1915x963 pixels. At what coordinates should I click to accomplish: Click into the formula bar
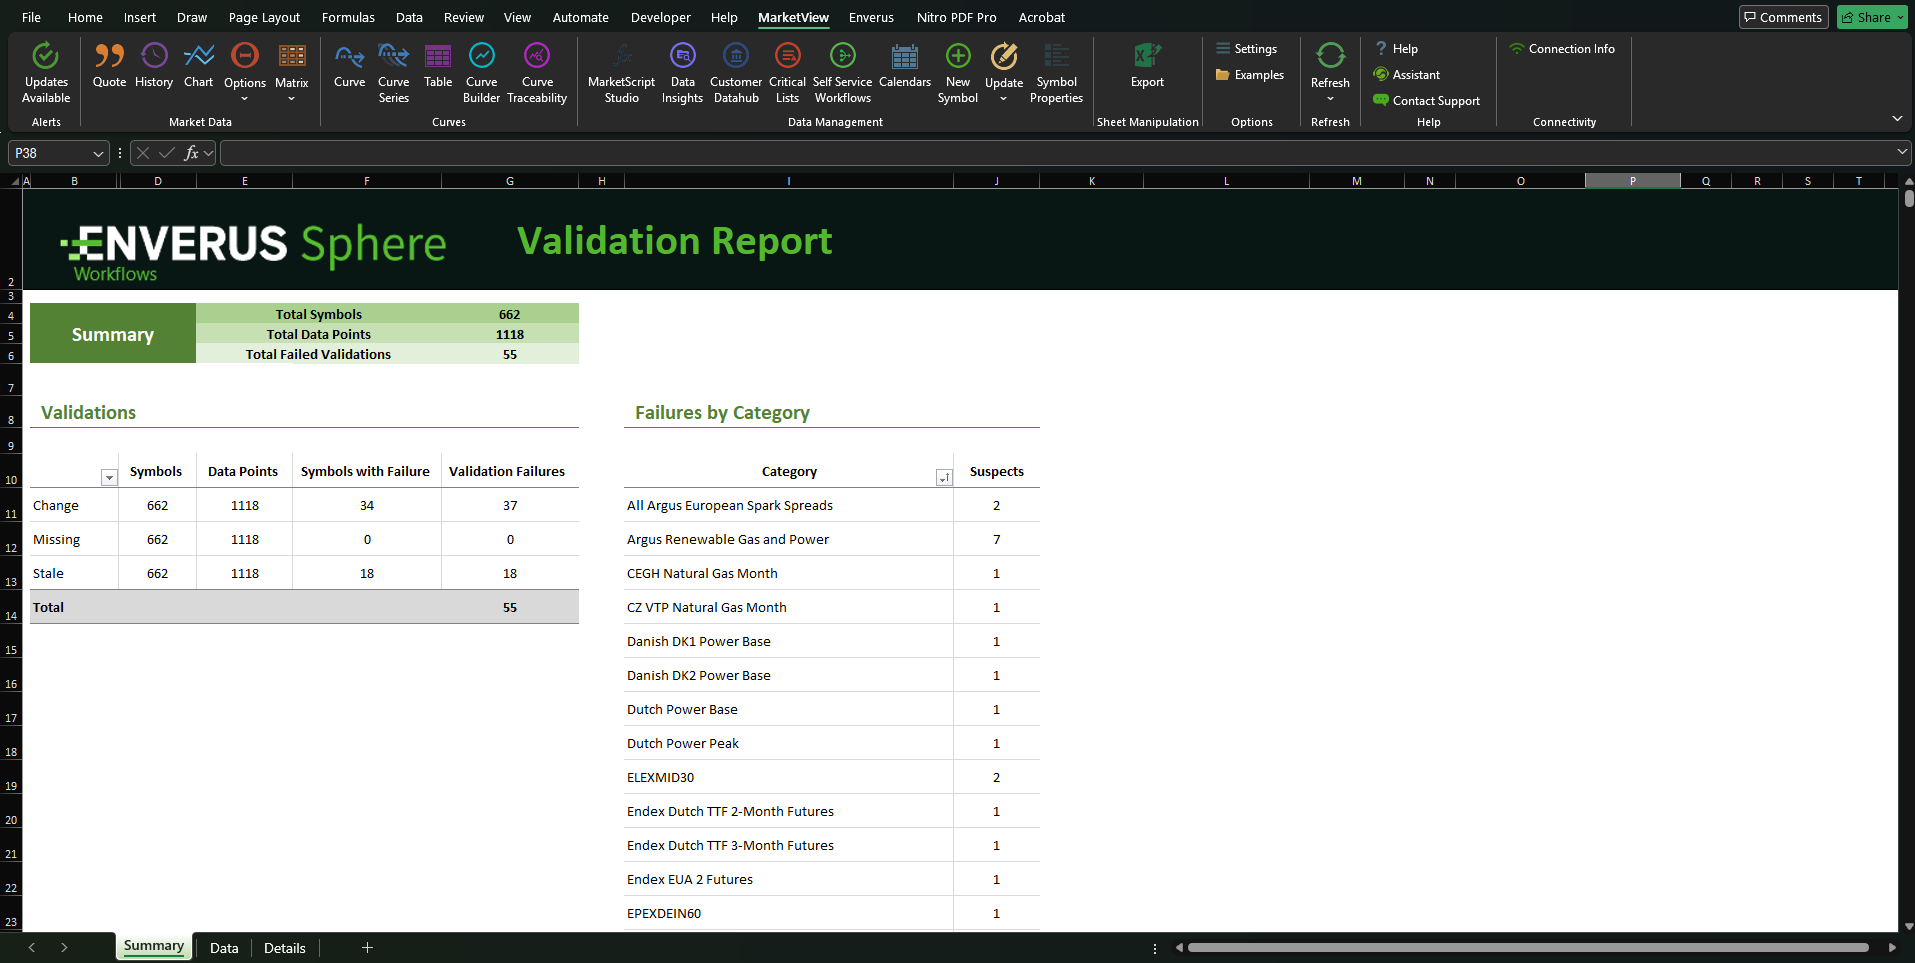[1057, 153]
